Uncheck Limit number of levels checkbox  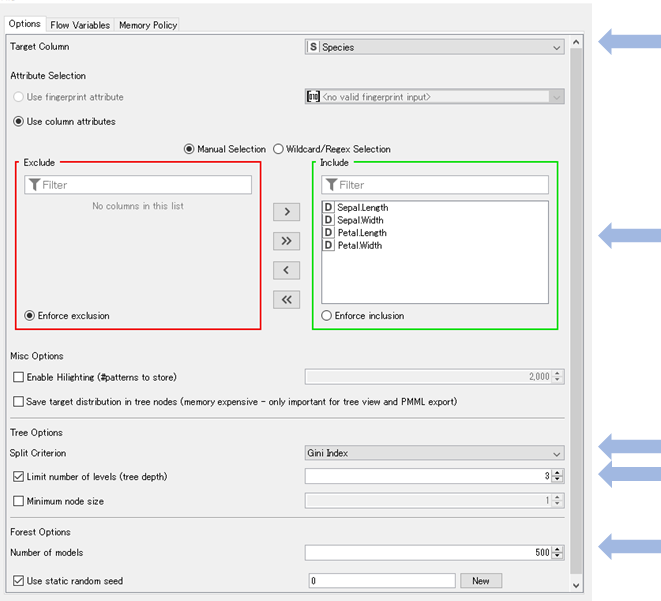[18, 477]
